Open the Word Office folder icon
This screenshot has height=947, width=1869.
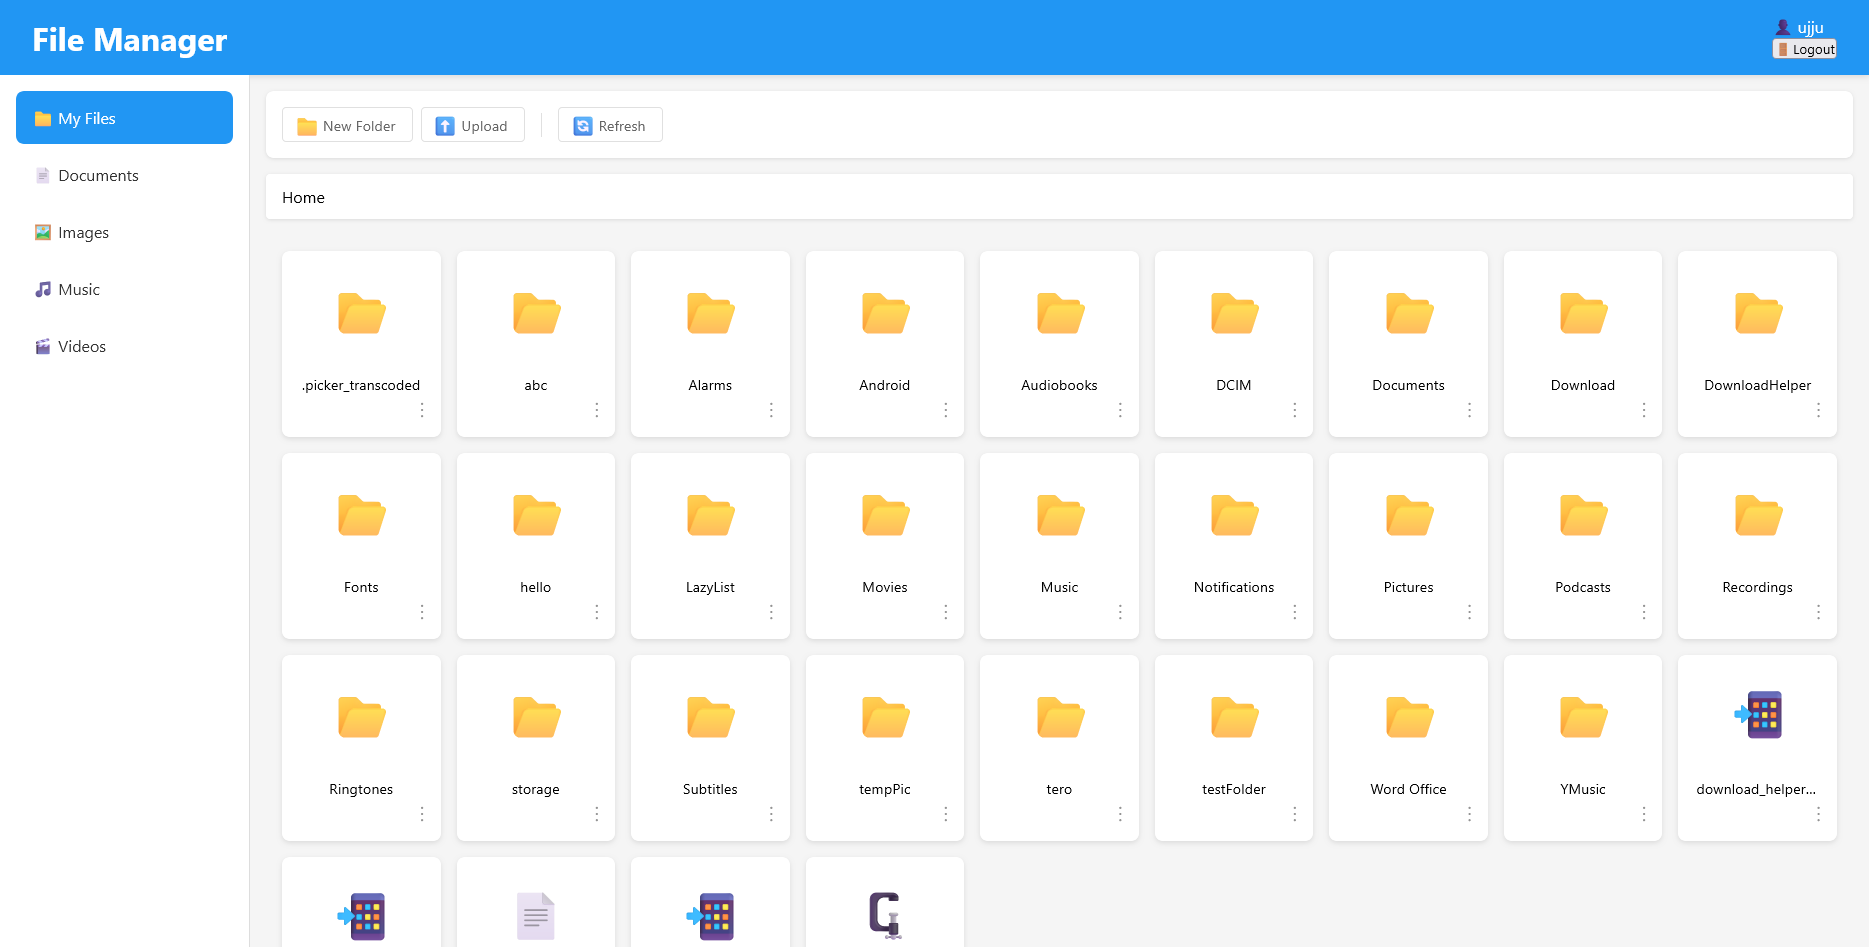(x=1408, y=718)
